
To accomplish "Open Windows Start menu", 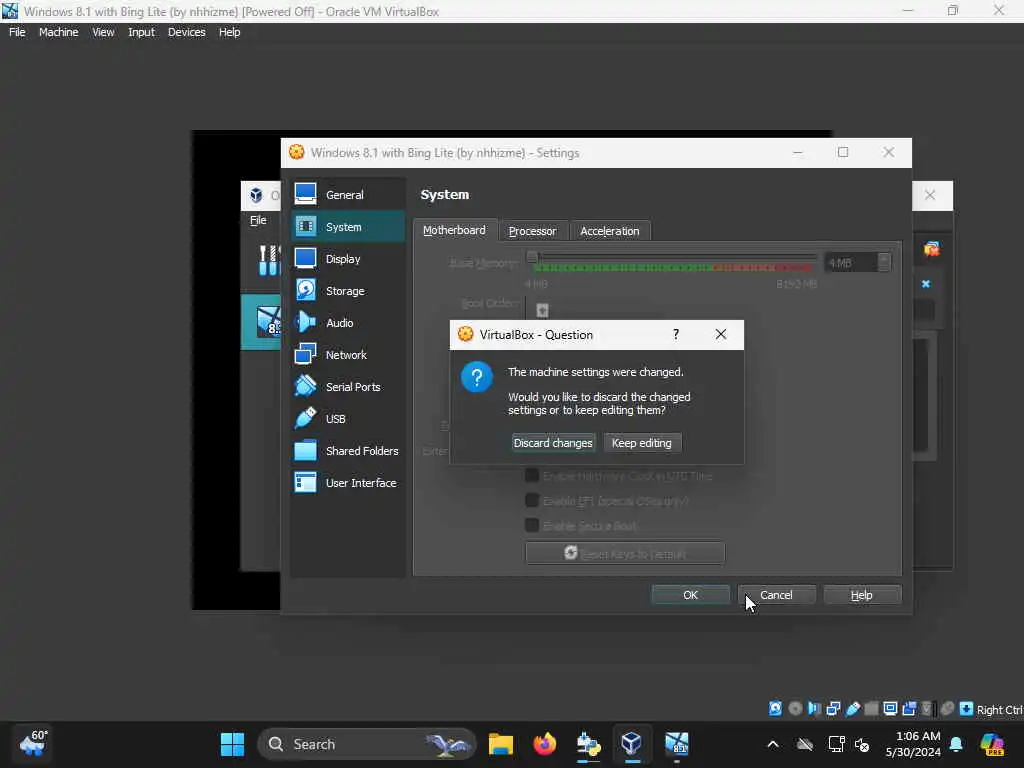I will tap(232, 744).
